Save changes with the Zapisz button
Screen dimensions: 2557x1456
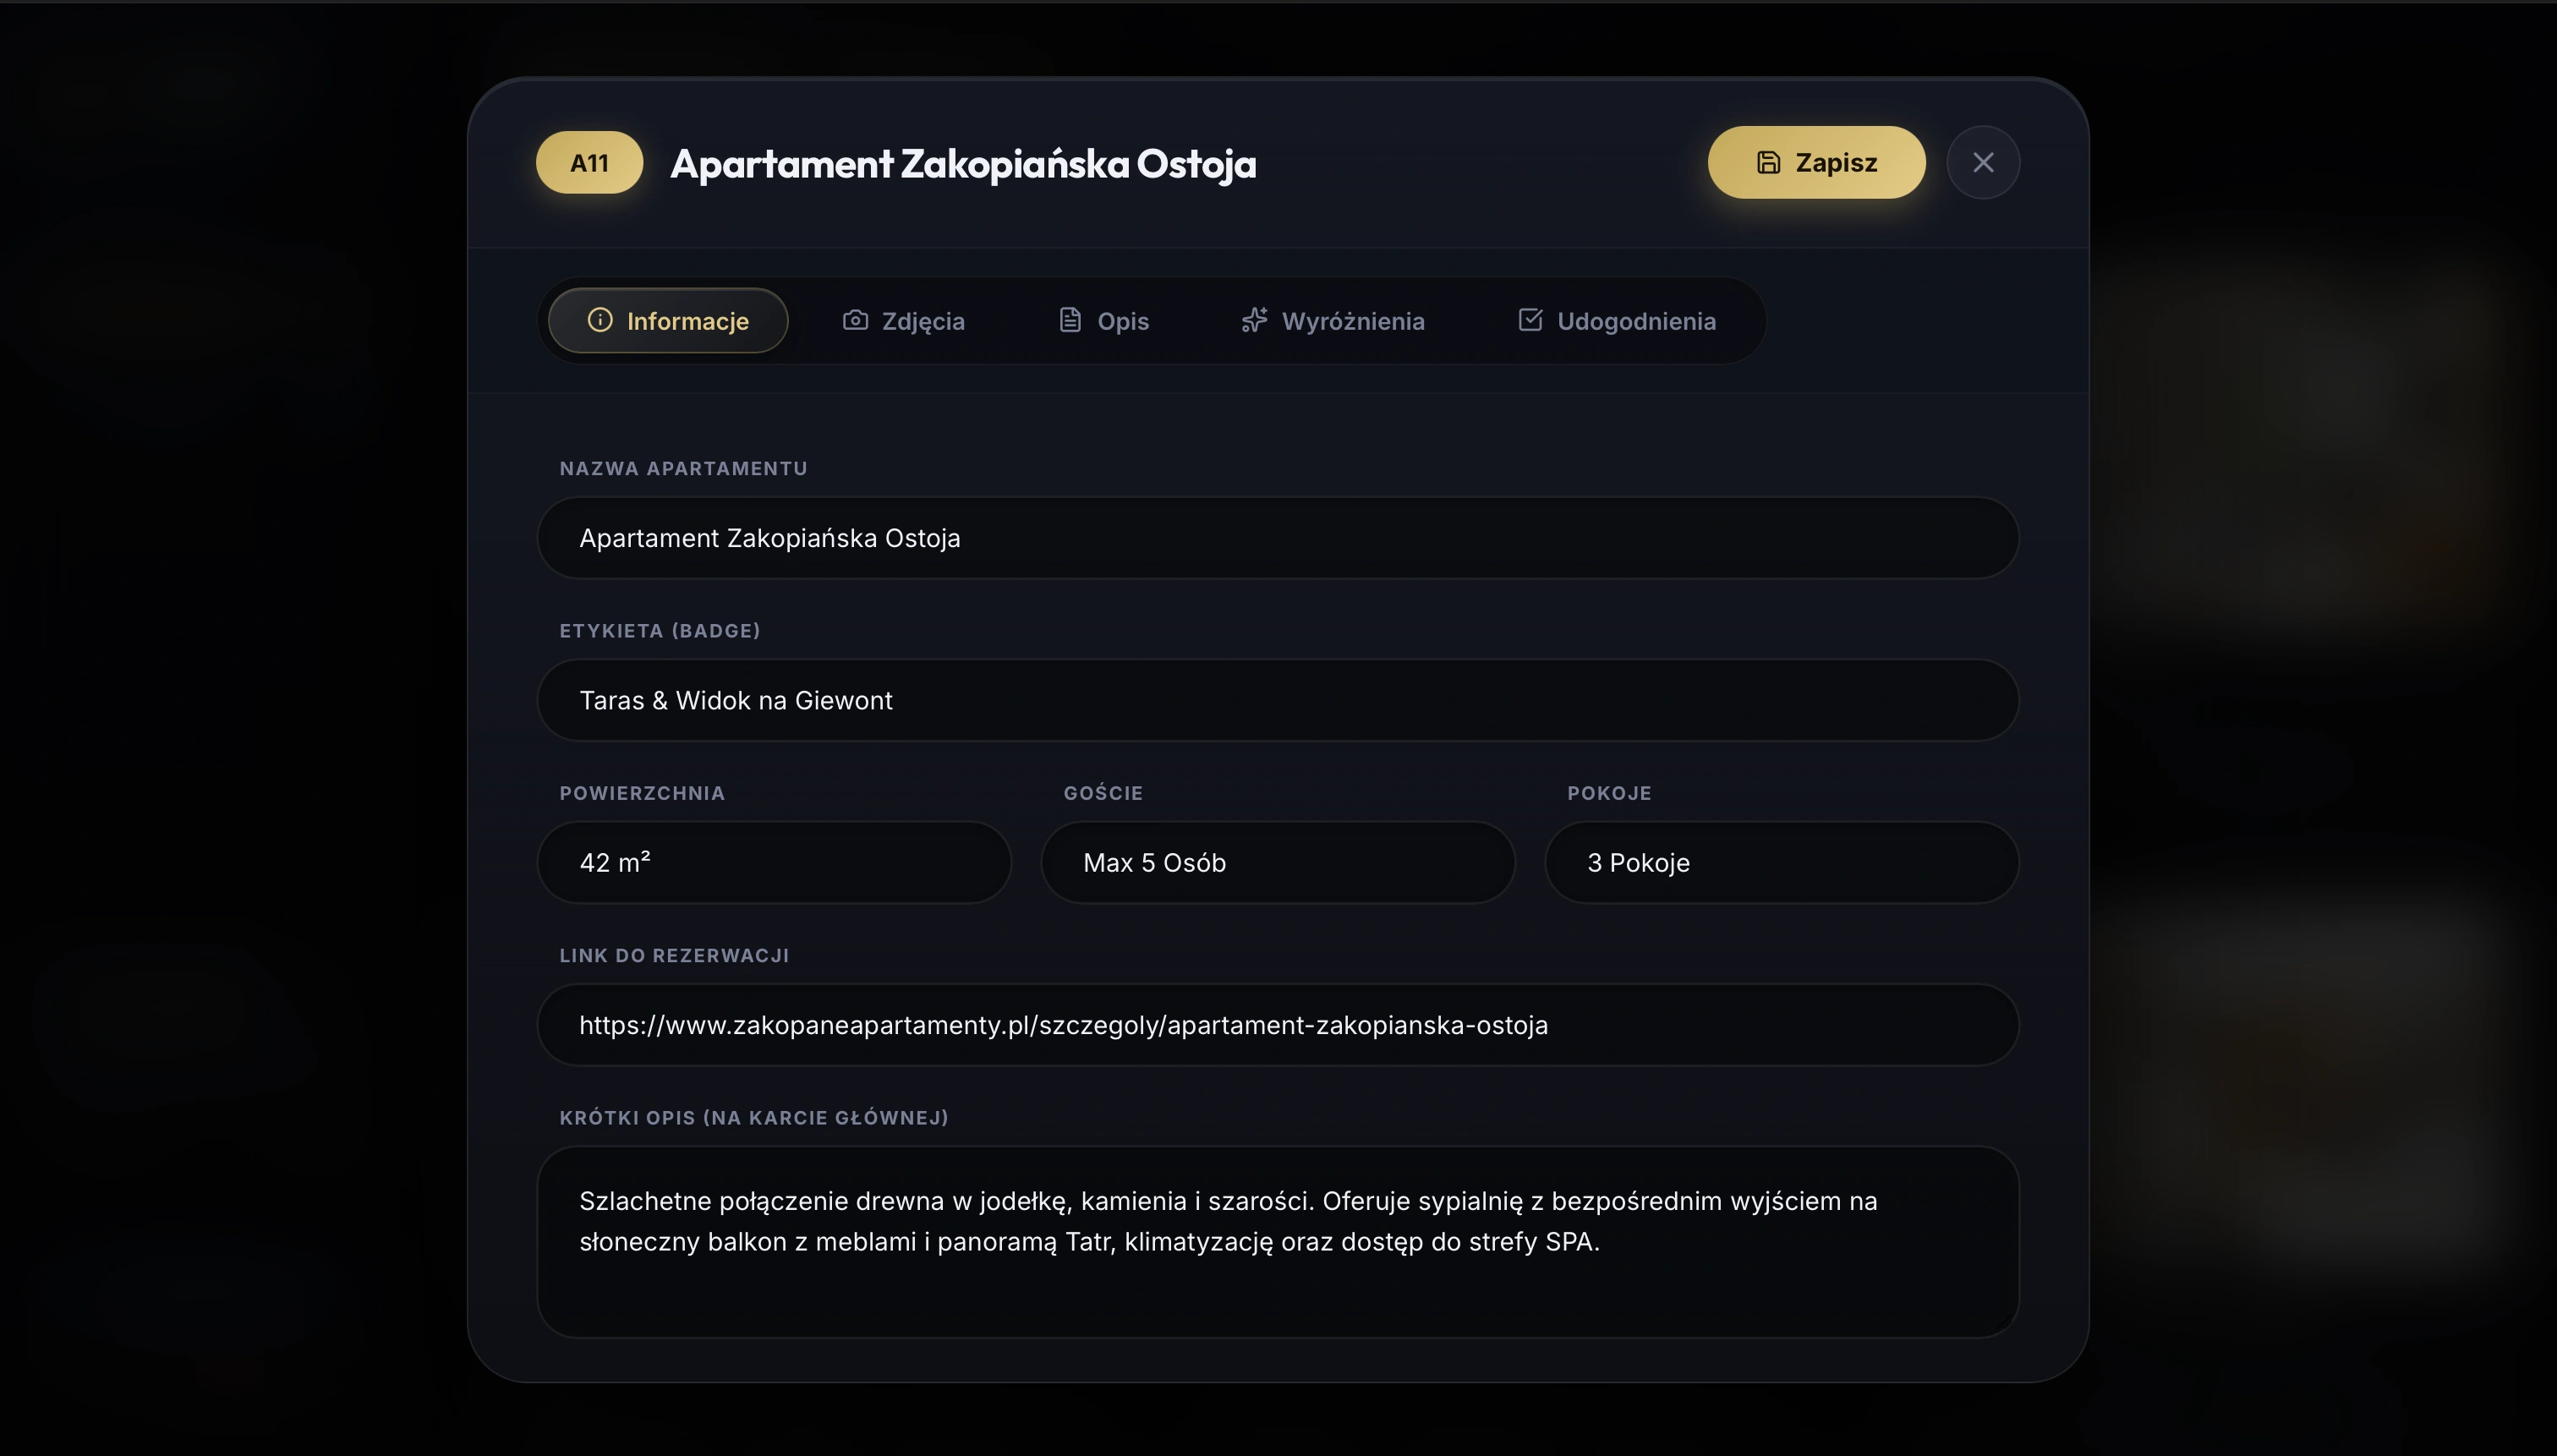click(x=1816, y=162)
